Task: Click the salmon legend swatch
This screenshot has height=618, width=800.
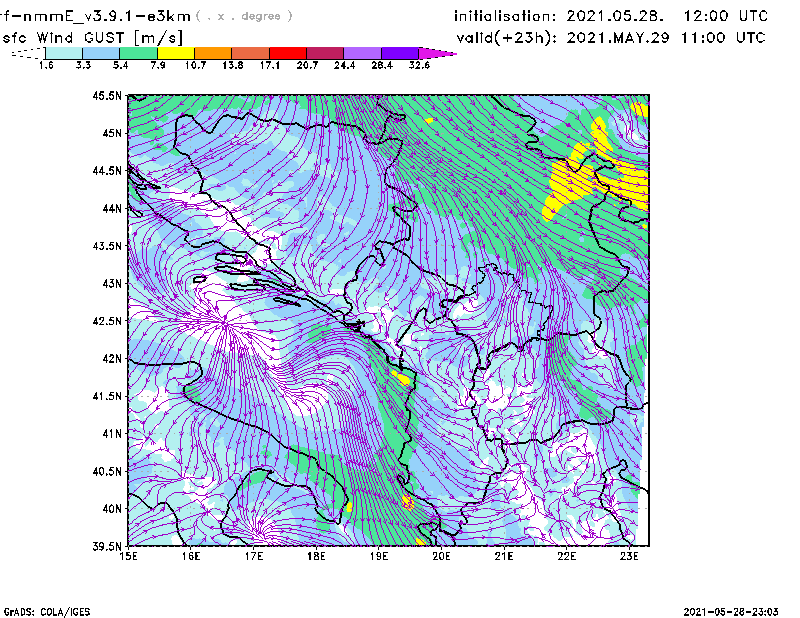Action: (251, 53)
